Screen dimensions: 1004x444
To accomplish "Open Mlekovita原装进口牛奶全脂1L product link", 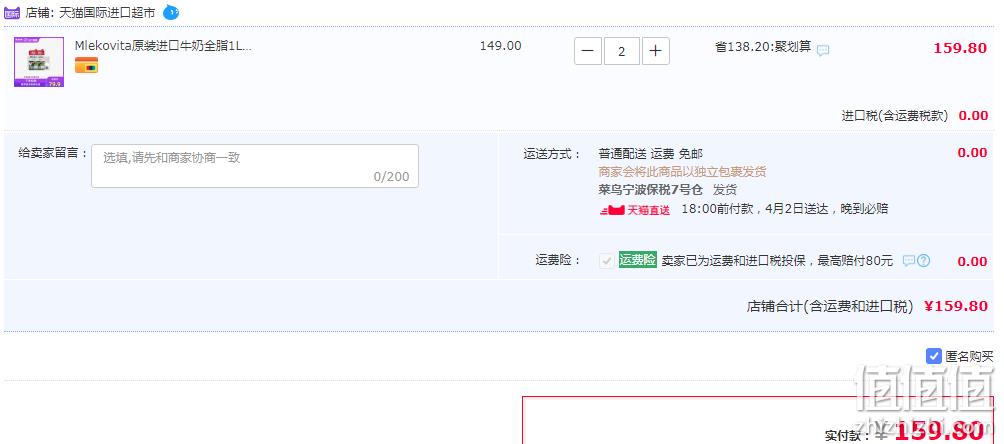I will pos(163,46).
